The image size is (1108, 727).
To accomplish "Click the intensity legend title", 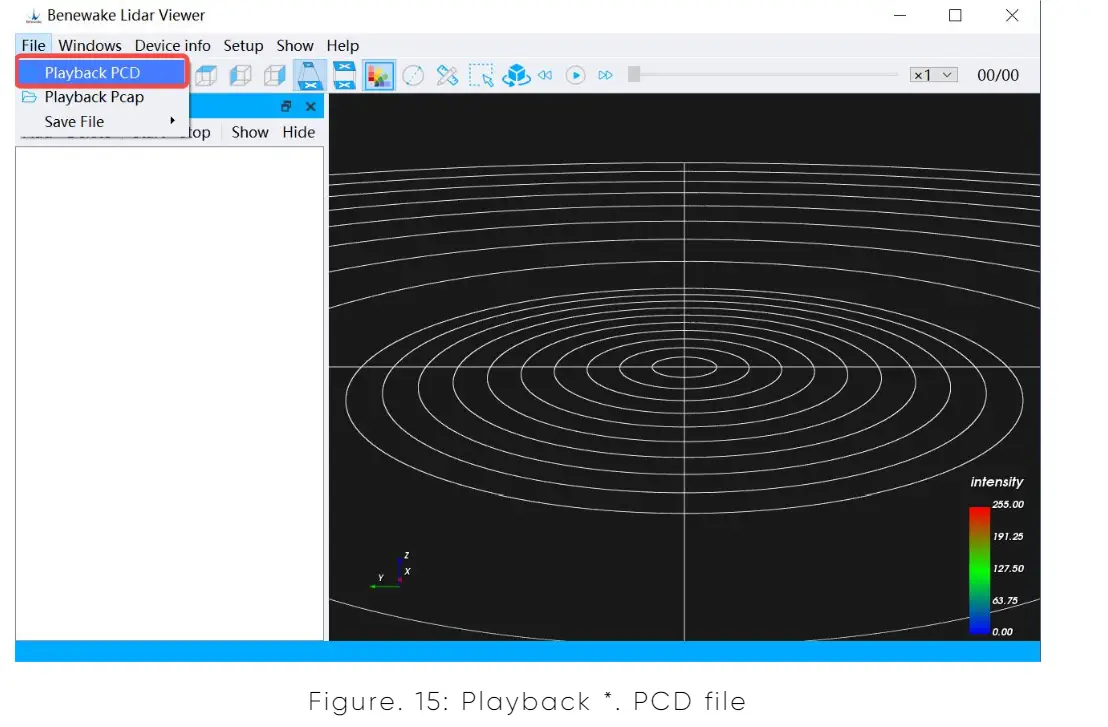I will tap(996, 482).
